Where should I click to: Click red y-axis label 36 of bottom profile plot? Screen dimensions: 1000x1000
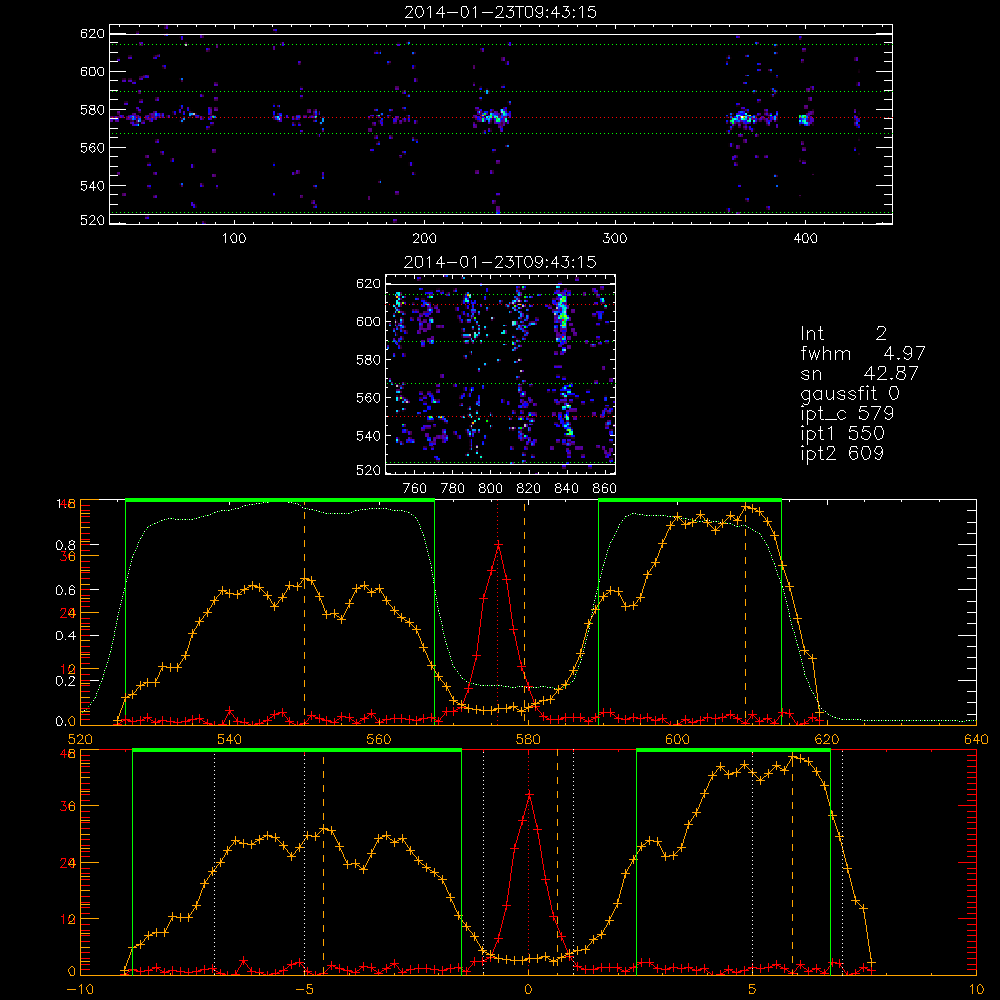pyautogui.click(x=67, y=807)
